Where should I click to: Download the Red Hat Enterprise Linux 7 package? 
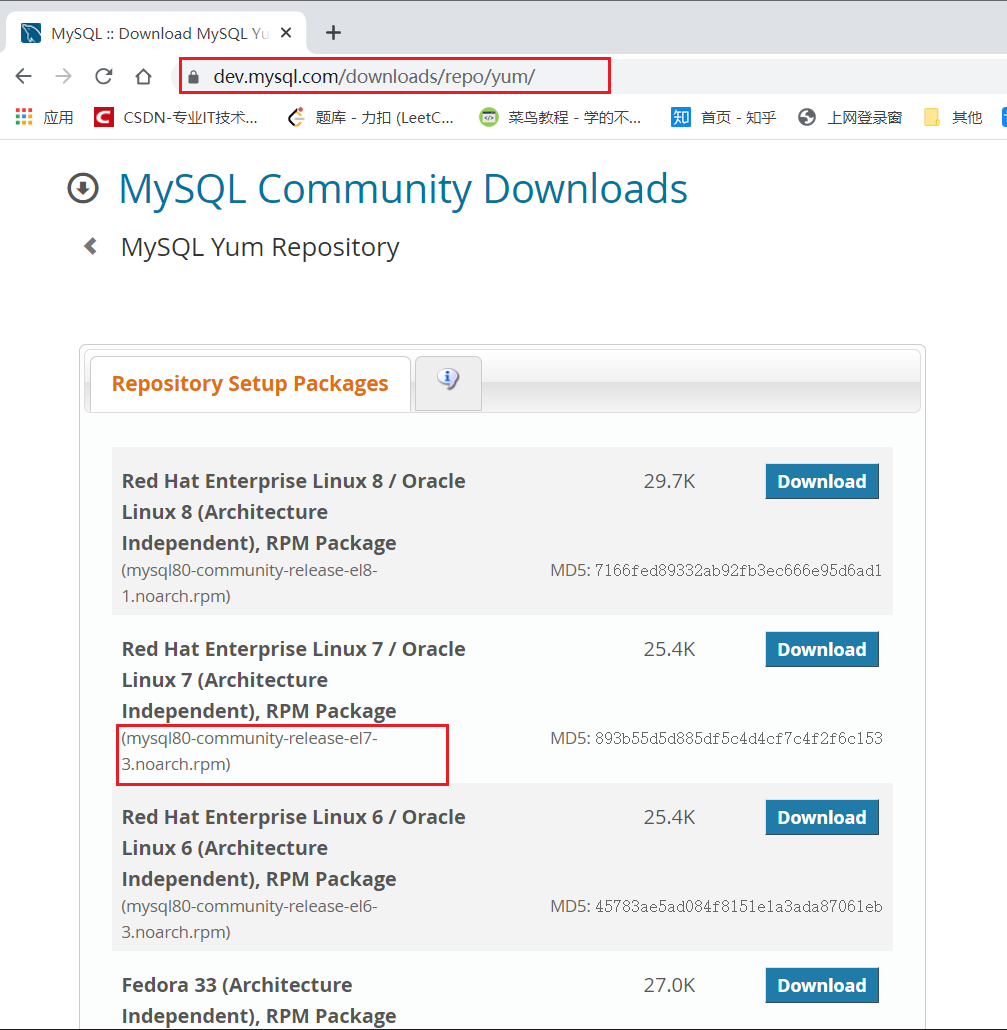coord(821,649)
